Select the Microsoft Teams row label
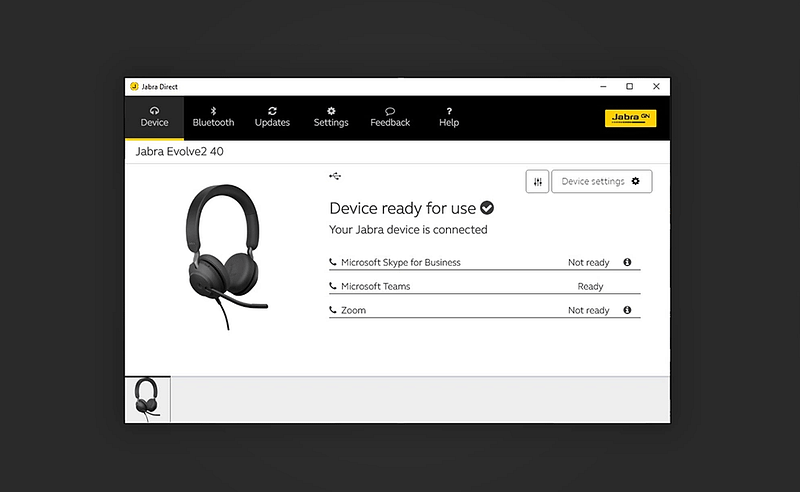 (x=376, y=286)
